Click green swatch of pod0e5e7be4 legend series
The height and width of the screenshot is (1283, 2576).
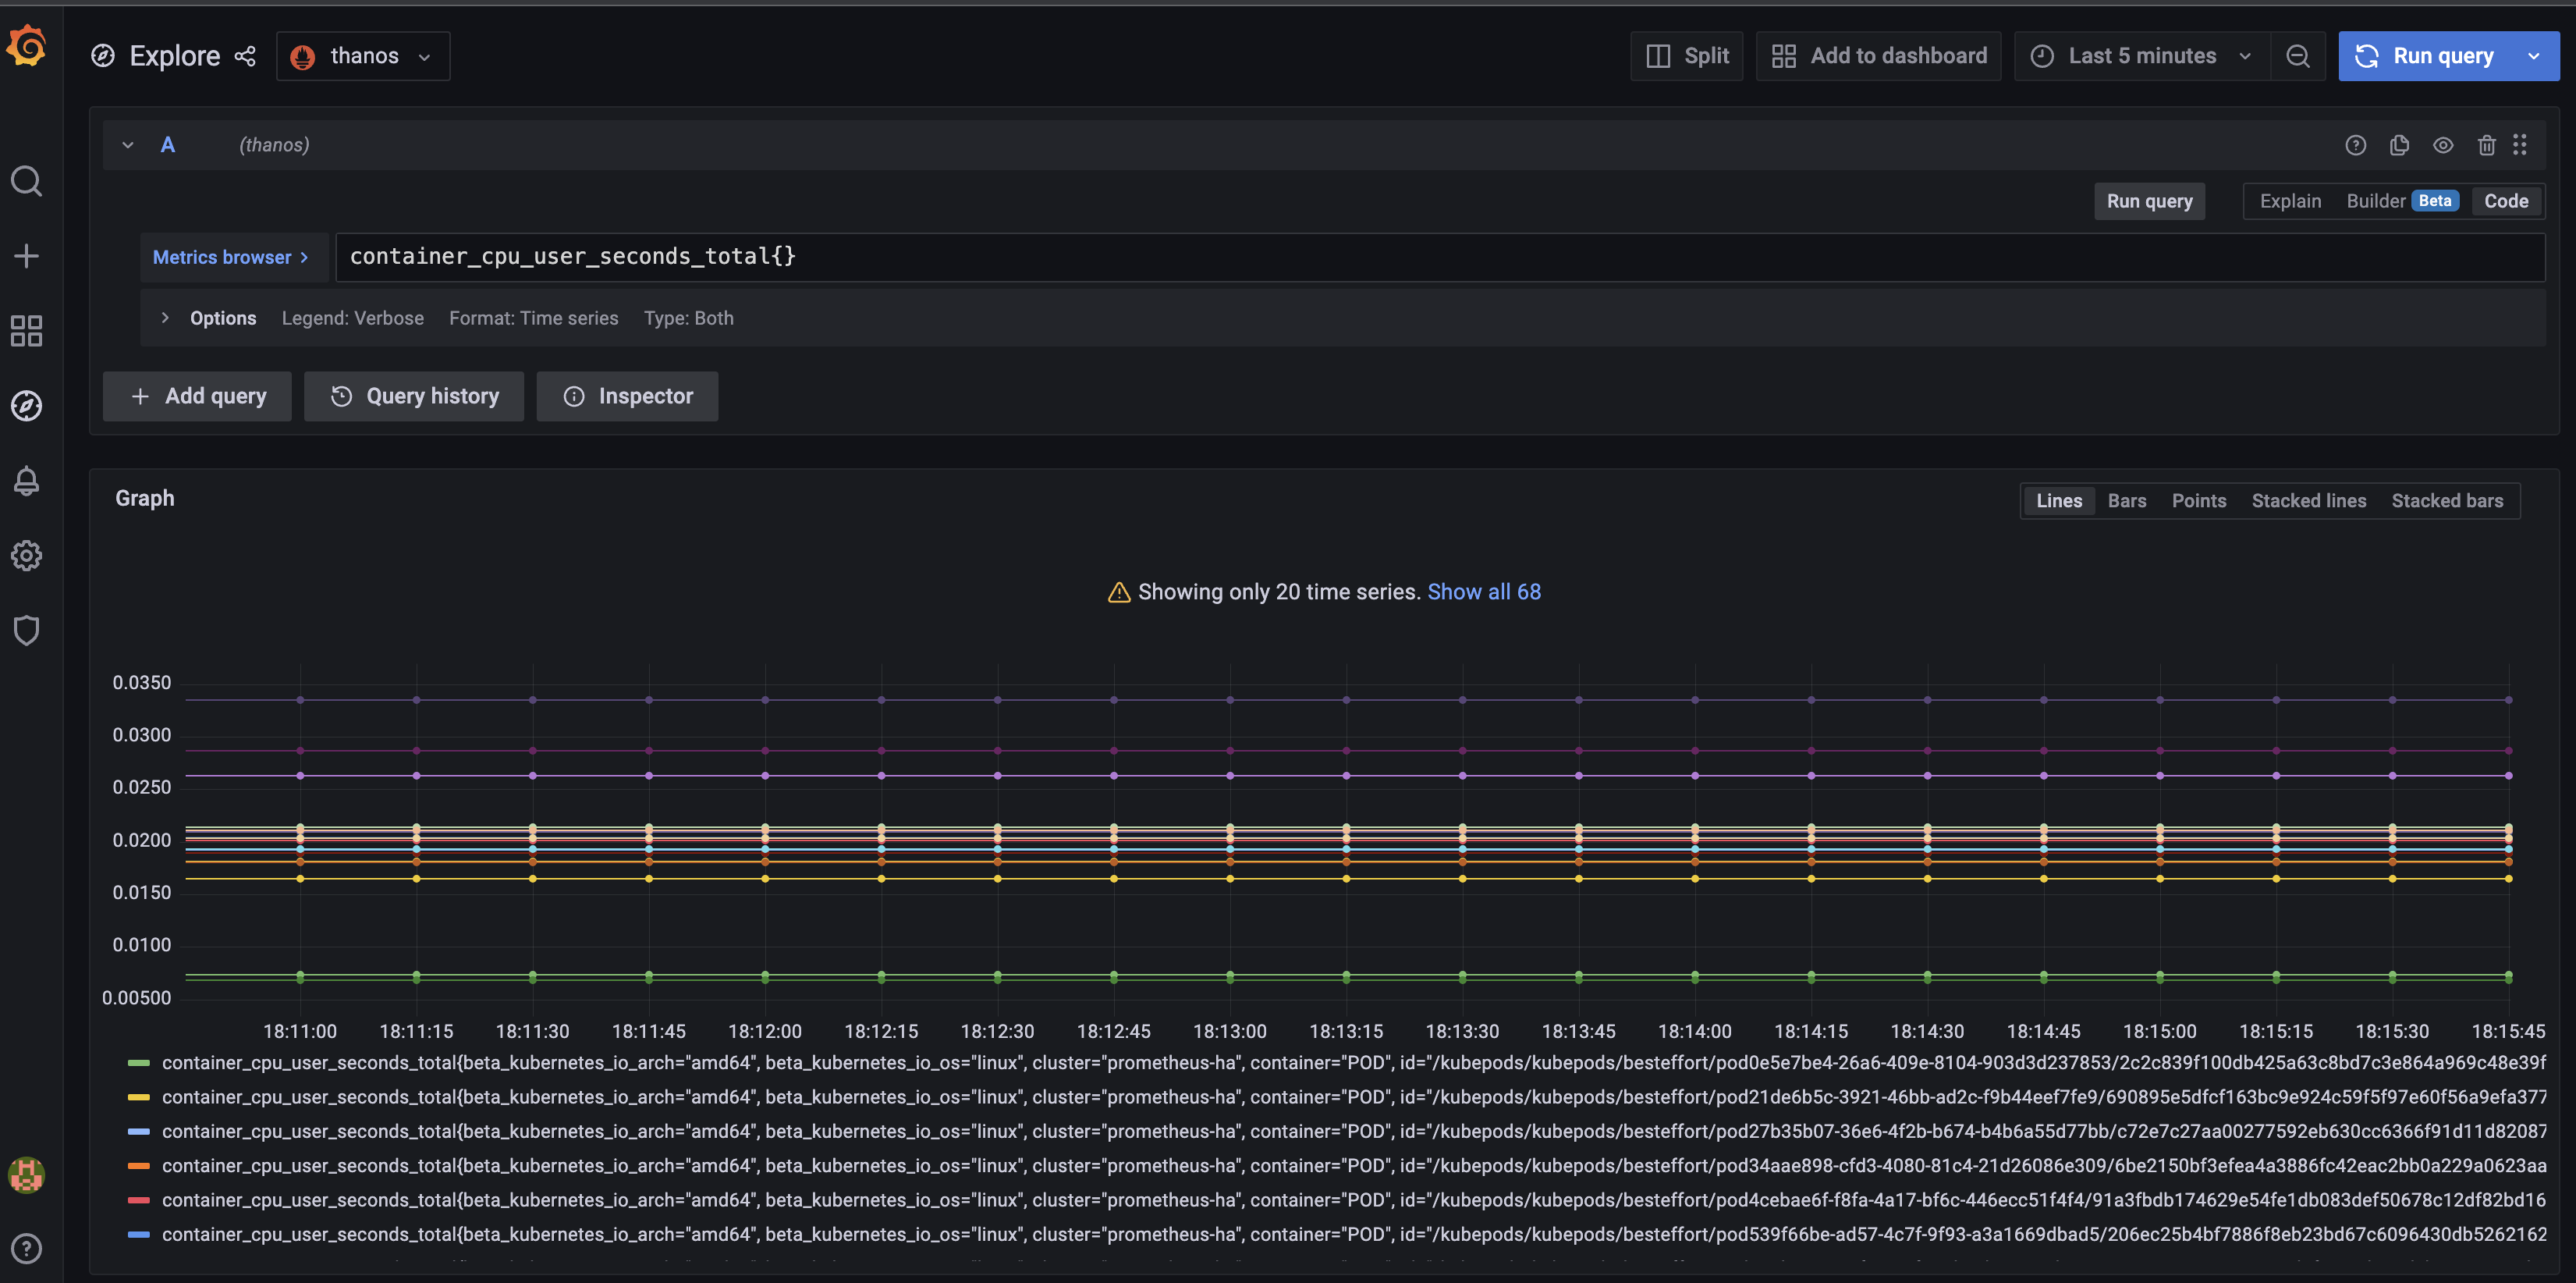139,1063
